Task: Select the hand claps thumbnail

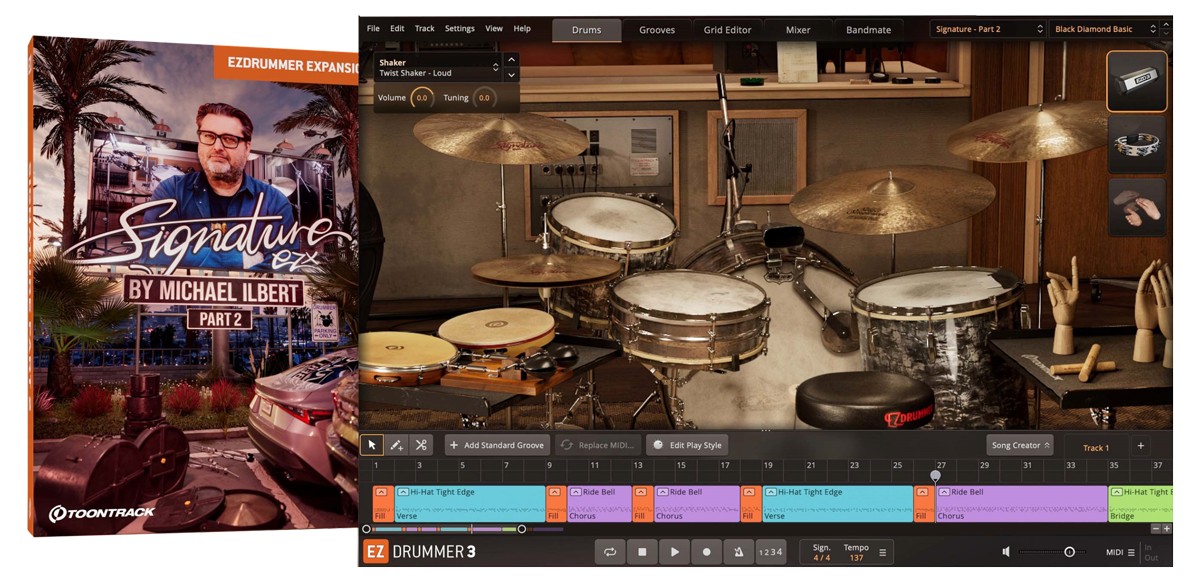Action: [1137, 207]
